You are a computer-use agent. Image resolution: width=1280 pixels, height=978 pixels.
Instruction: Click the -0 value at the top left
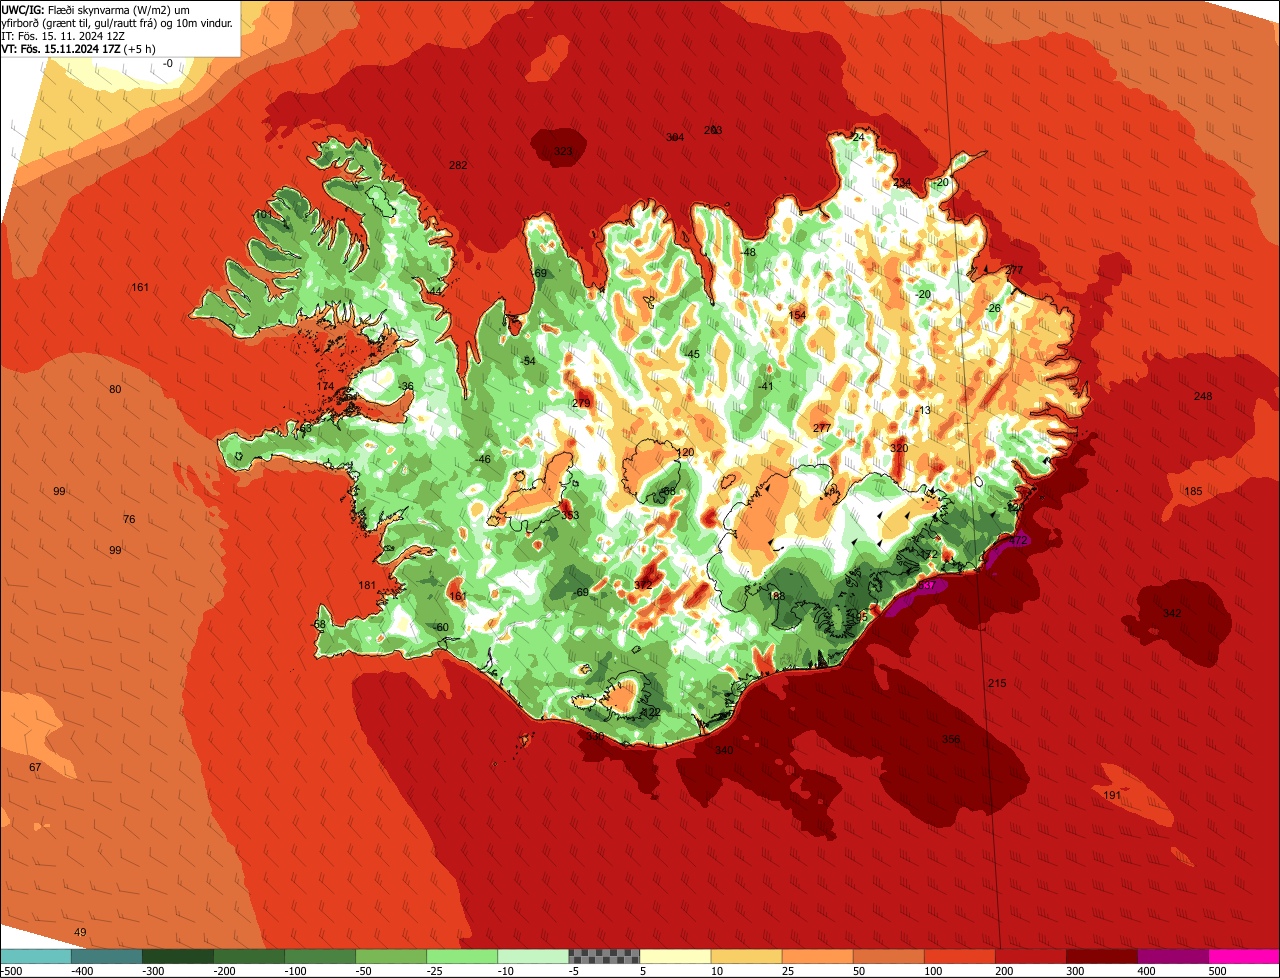click(168, 63)
